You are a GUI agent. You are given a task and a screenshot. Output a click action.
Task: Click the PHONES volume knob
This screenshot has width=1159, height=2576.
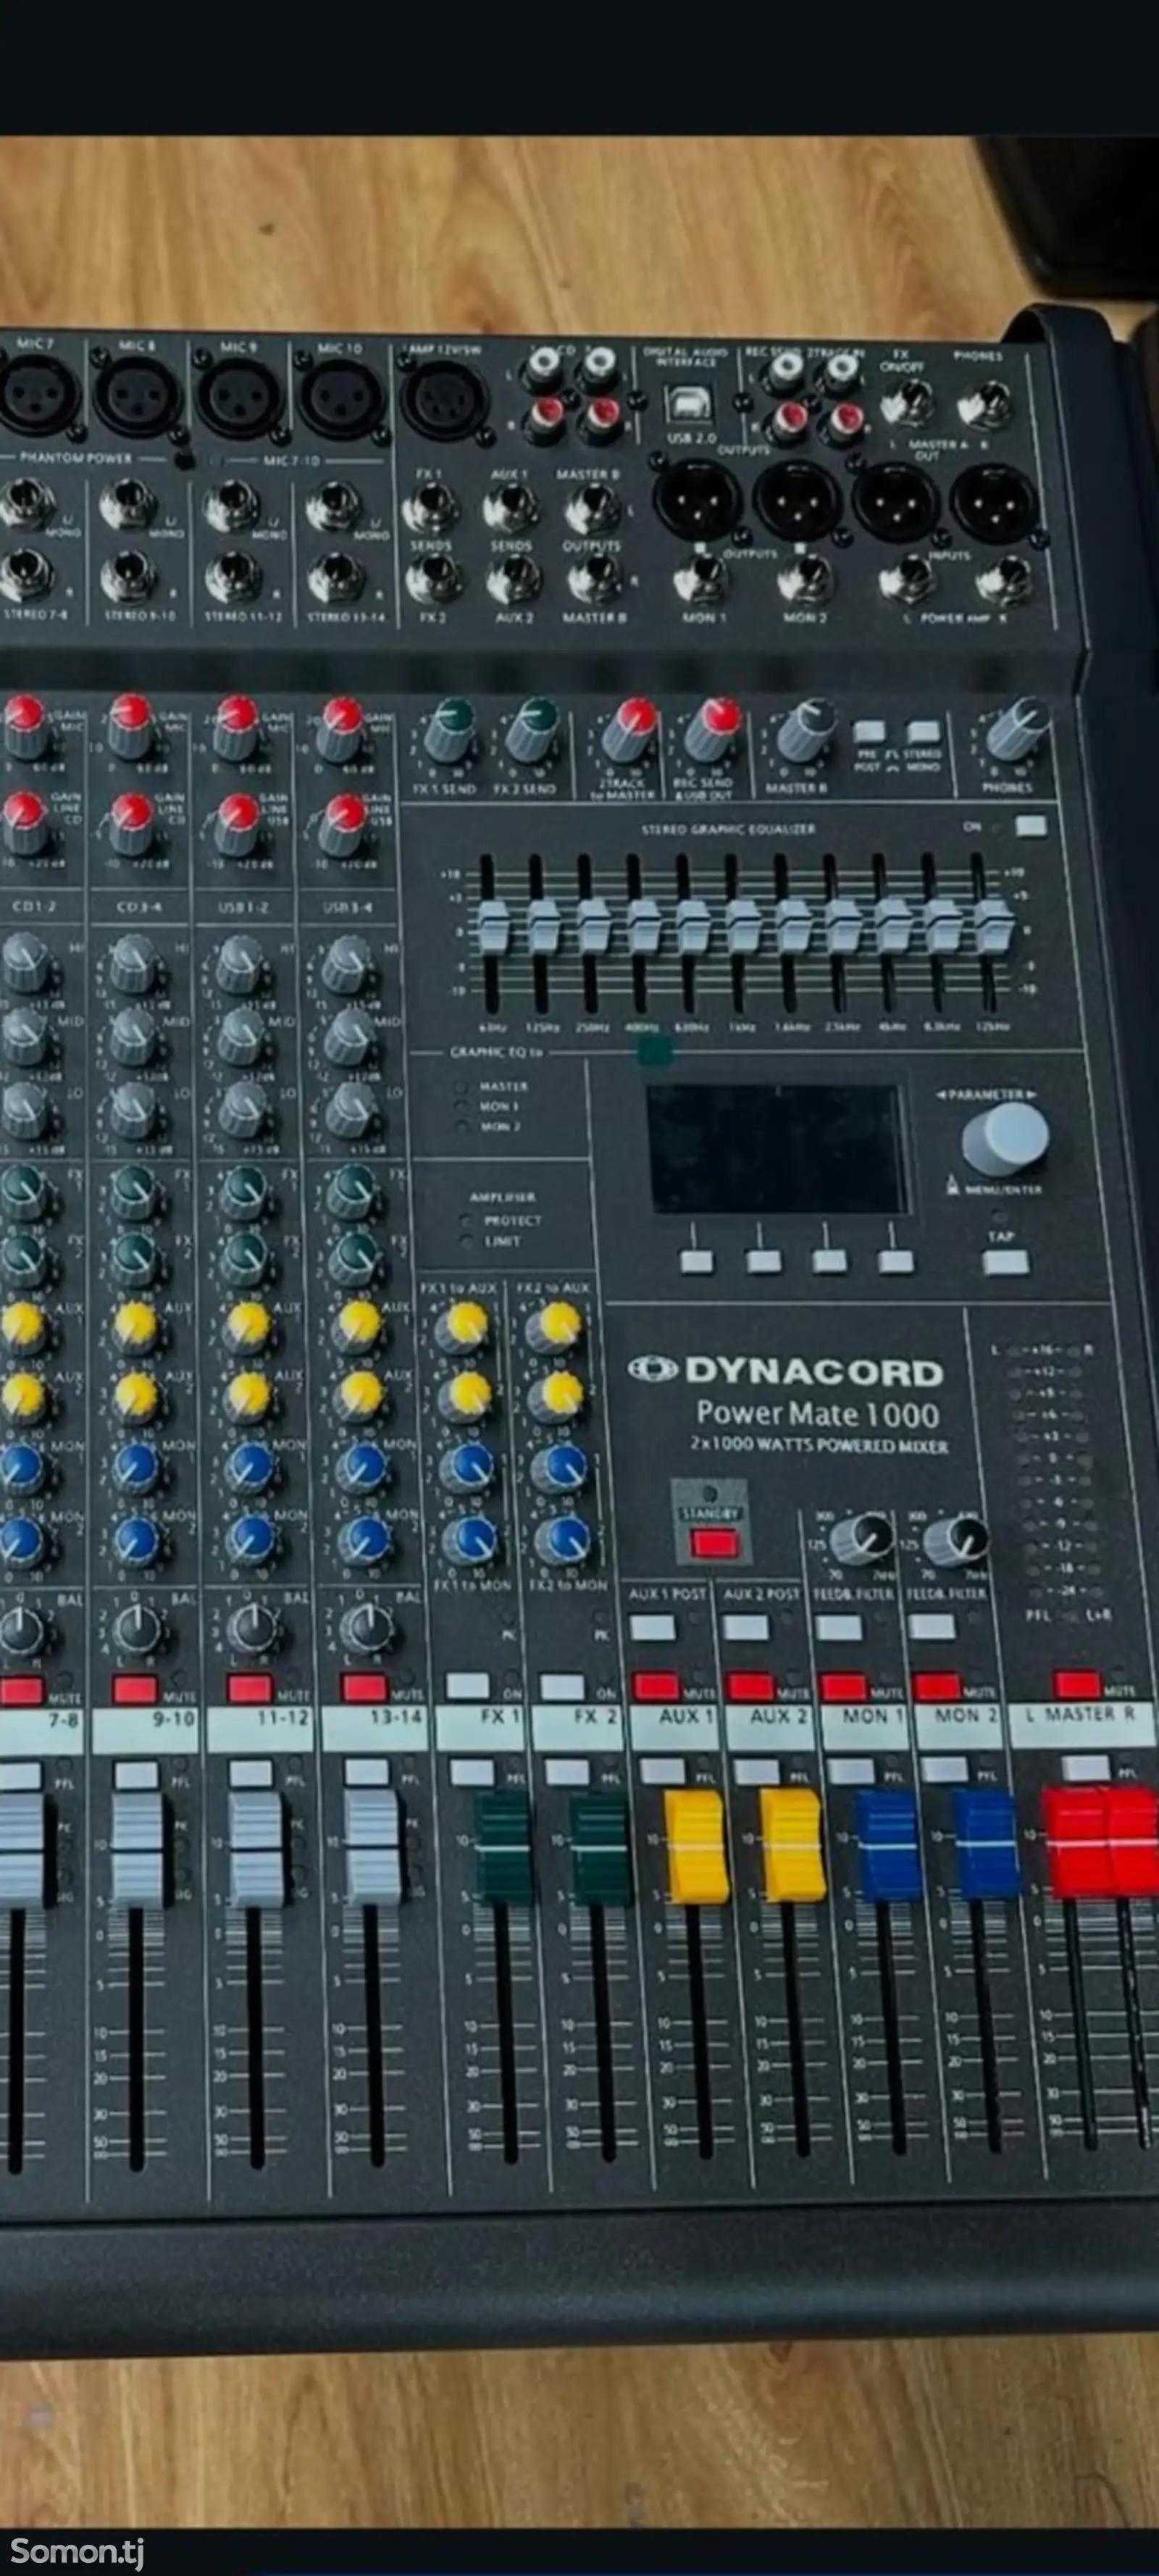1017,729
